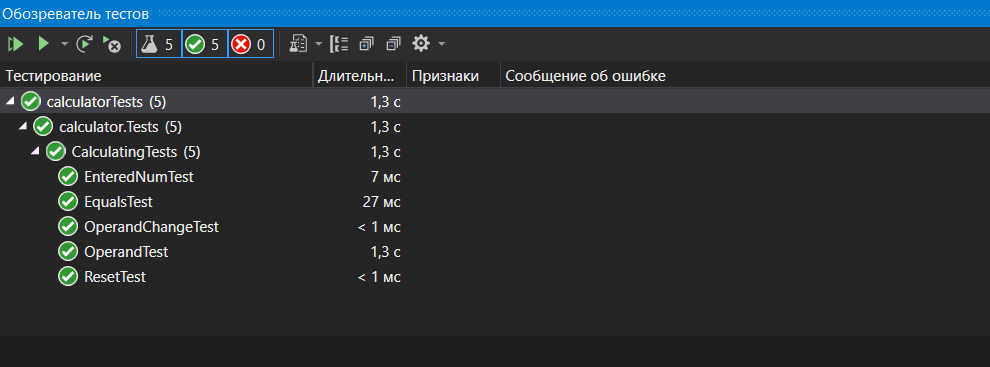
Task: Collapse the calculator.Tests namespace node
Action: click(x=23, y=126)
